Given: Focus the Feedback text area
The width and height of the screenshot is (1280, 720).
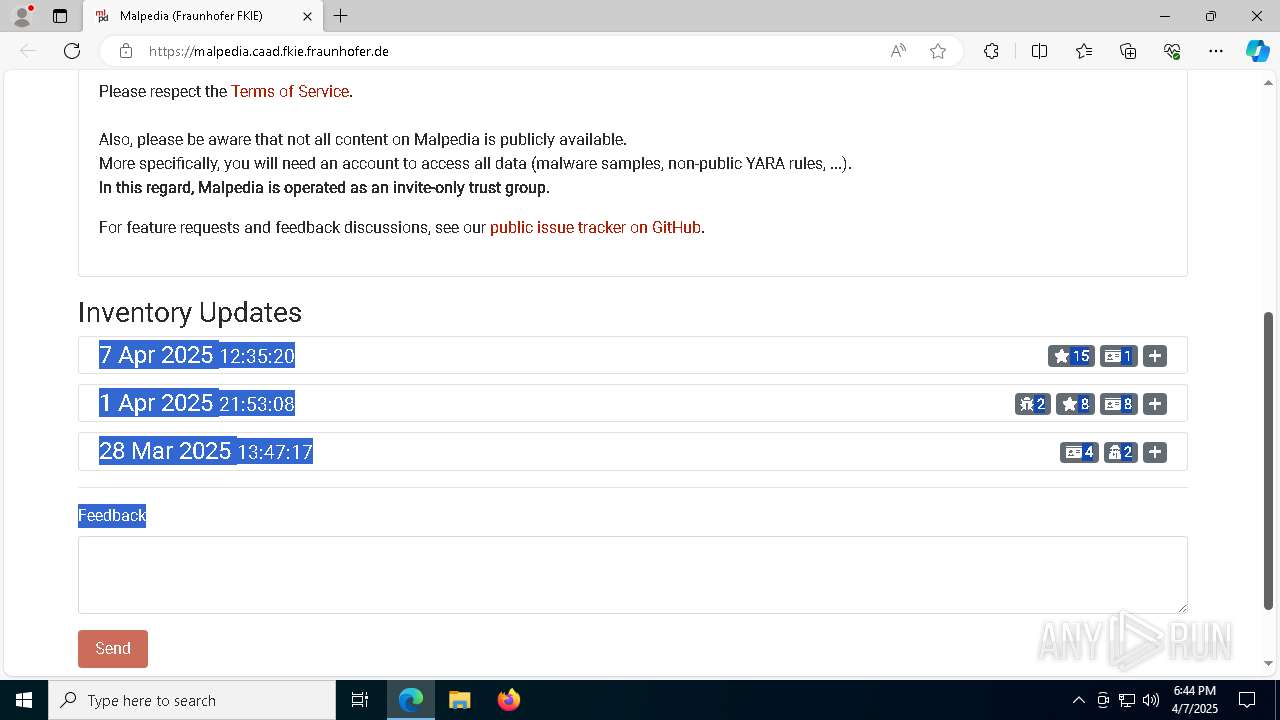Looking at the screenshot, I should tap(633, 575).
